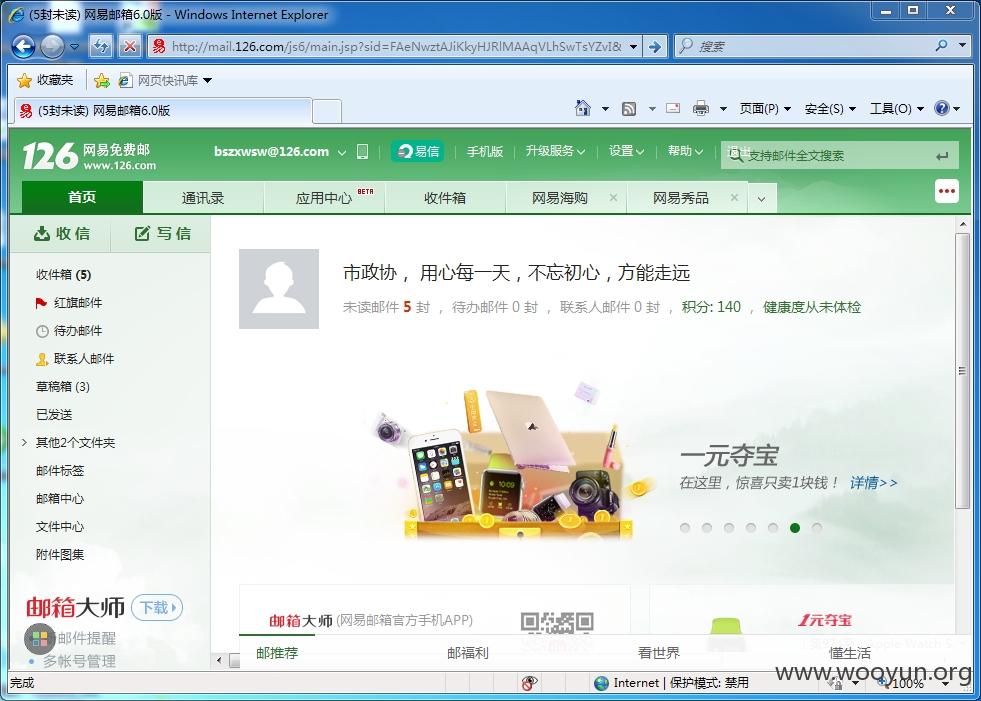Screen dimensions: 981x701
Task: Switch to the 网易秀品 tab
Action: pos(681,198)
